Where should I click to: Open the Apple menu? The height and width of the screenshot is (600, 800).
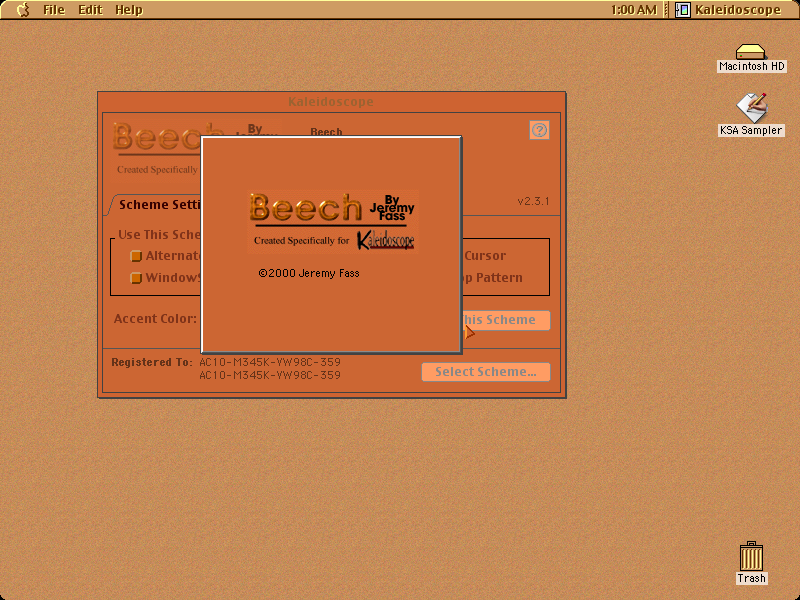point(22,10)
